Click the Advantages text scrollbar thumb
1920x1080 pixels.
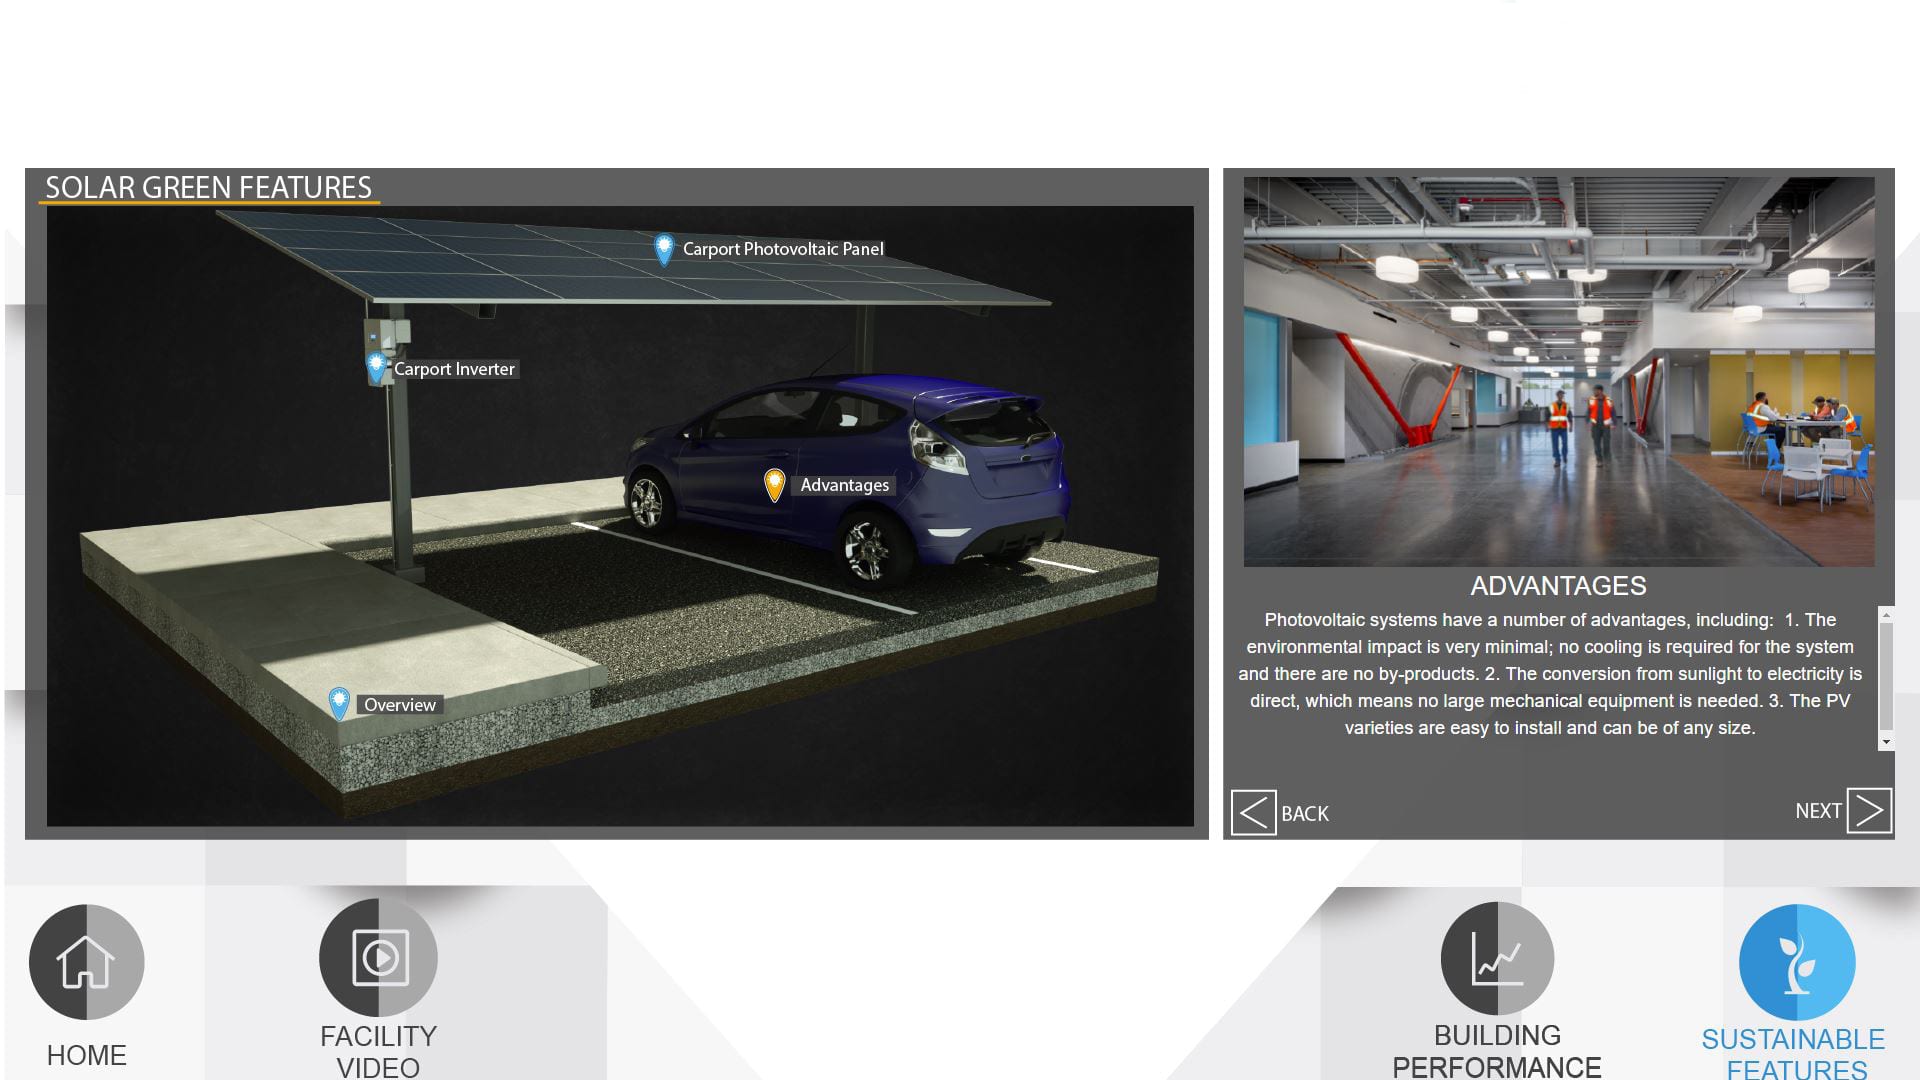pos(1886,677)
